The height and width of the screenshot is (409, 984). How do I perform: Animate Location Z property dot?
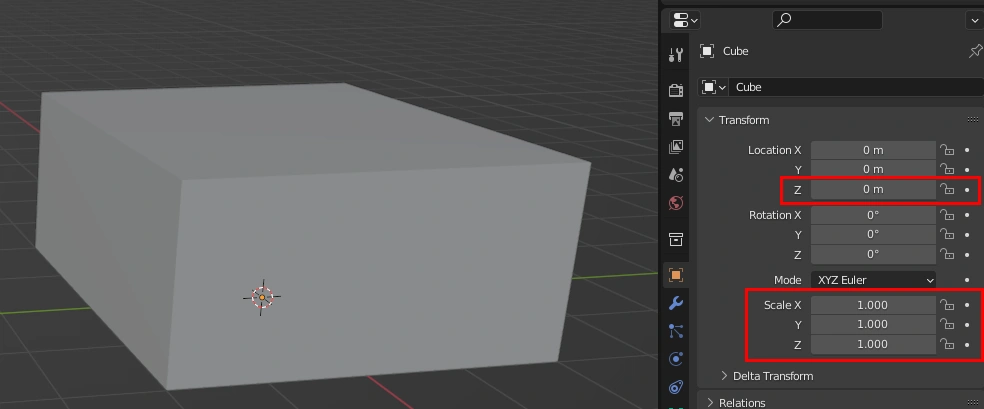click(x=967, y=189)
